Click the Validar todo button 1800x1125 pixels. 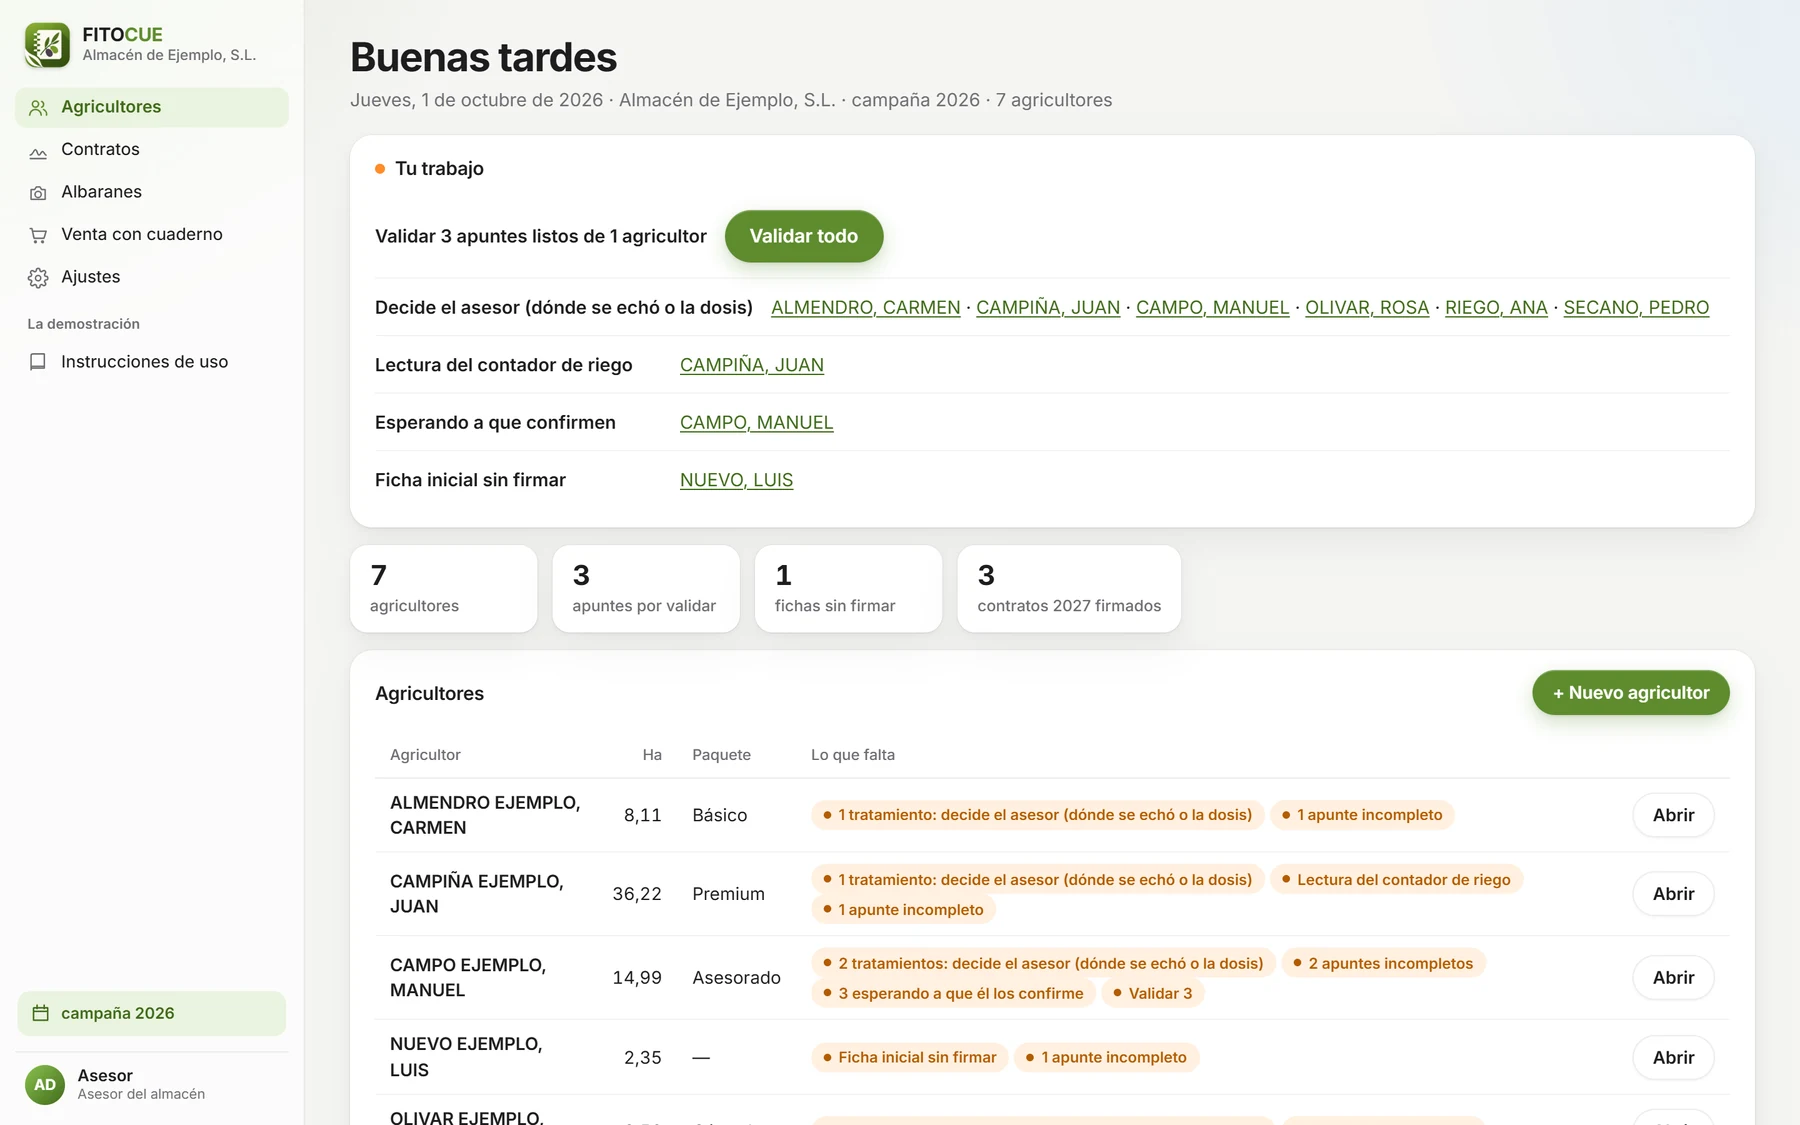(804, 236)
